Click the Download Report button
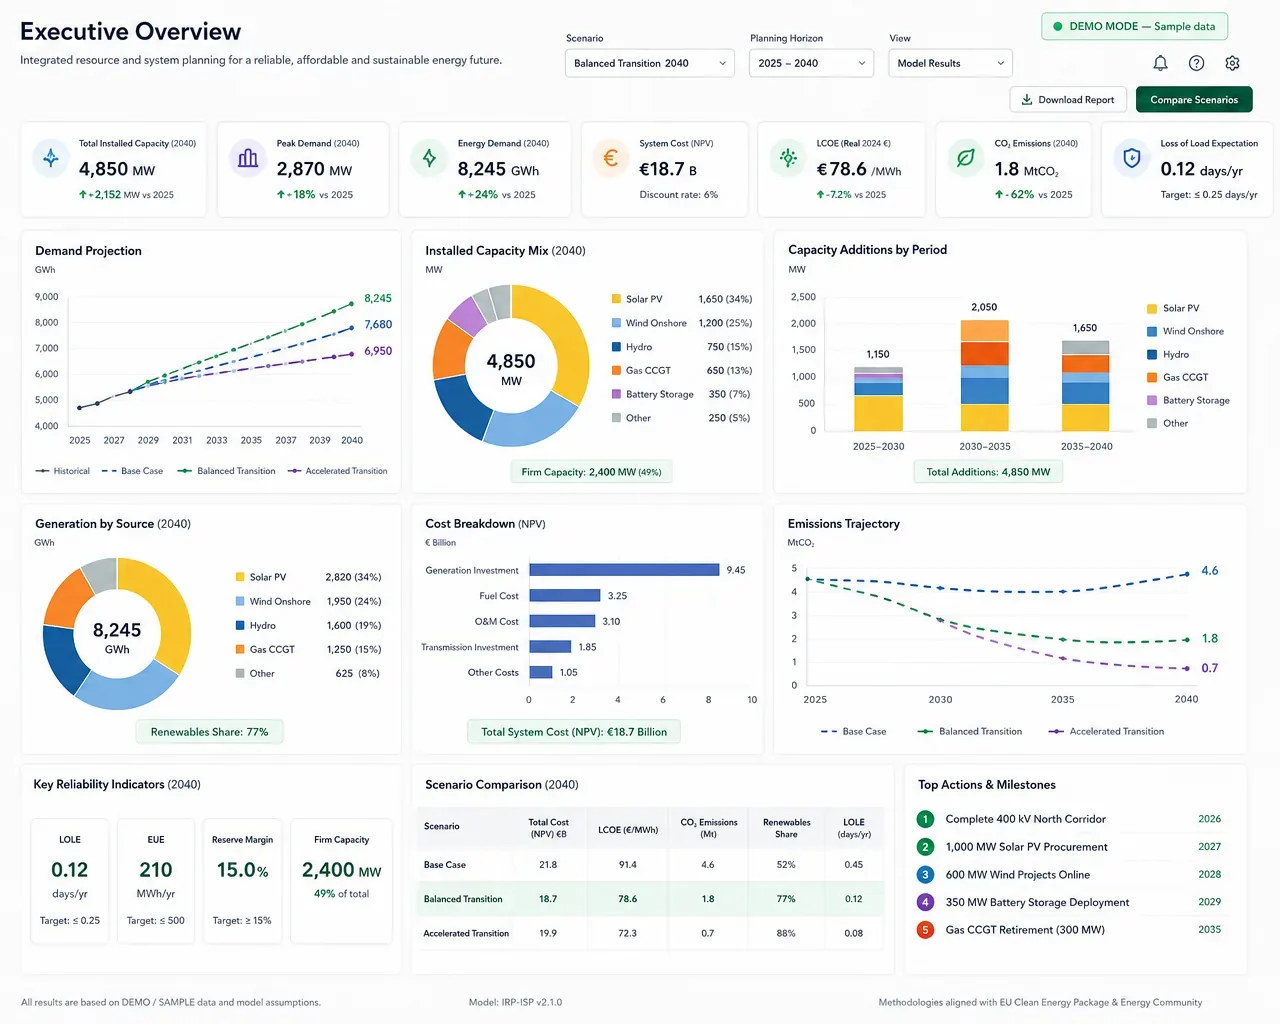1280x1024 pixels. click(x=1068, y=99)
